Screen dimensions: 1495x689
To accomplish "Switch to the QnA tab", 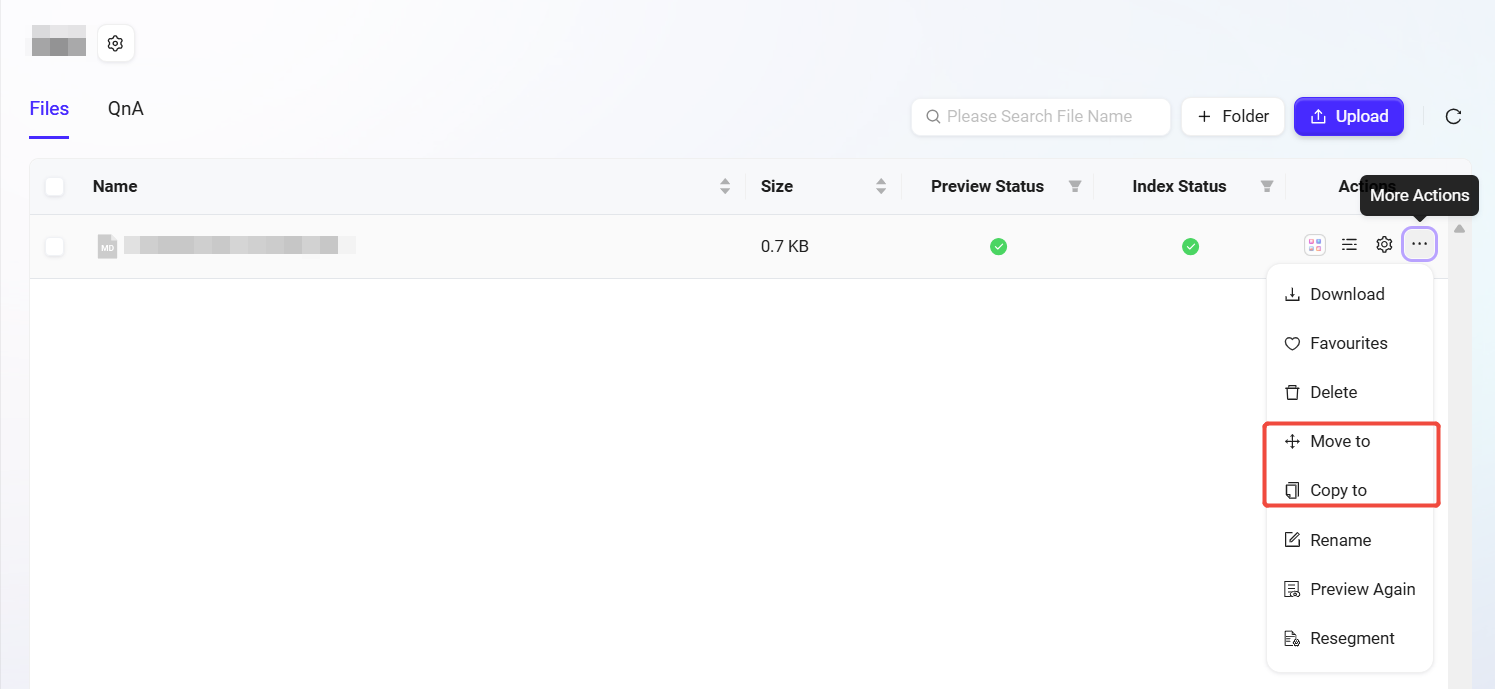I will click(126, 109).
